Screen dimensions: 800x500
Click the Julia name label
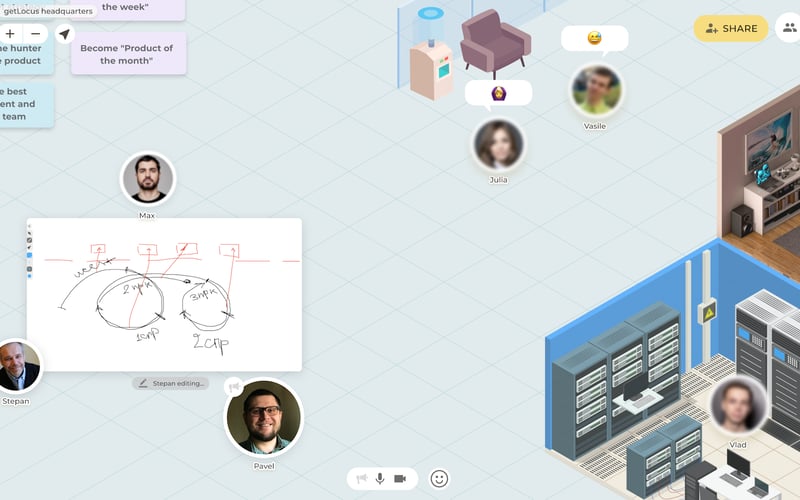[498, 180]
